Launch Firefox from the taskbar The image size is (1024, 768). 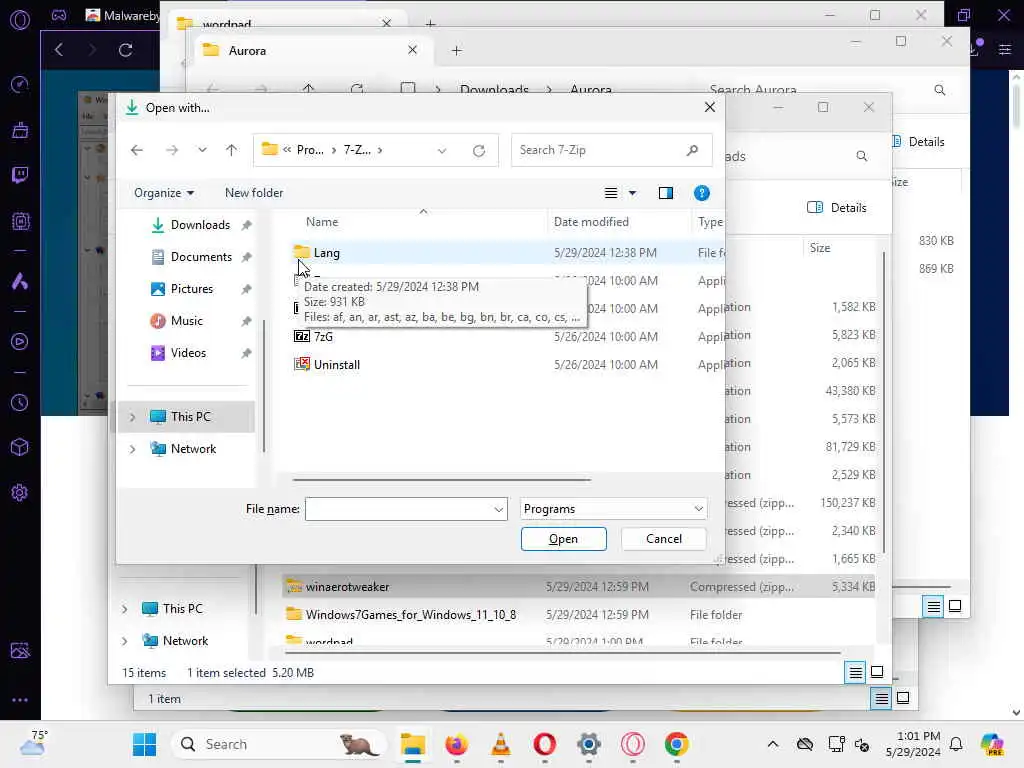pyautogui.click(x=456, y=744)
